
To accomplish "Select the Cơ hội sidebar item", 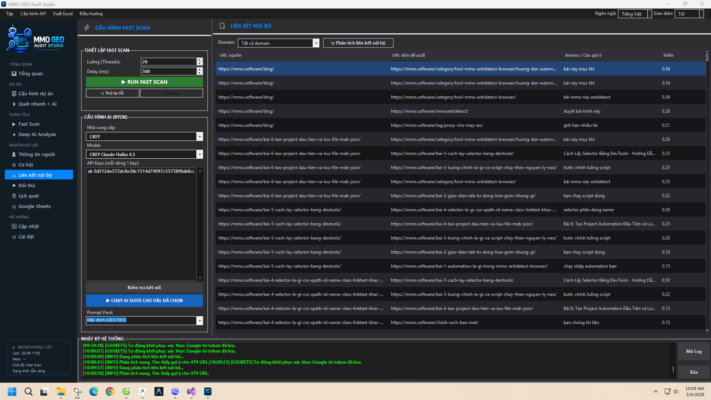I will coord(25,165).
